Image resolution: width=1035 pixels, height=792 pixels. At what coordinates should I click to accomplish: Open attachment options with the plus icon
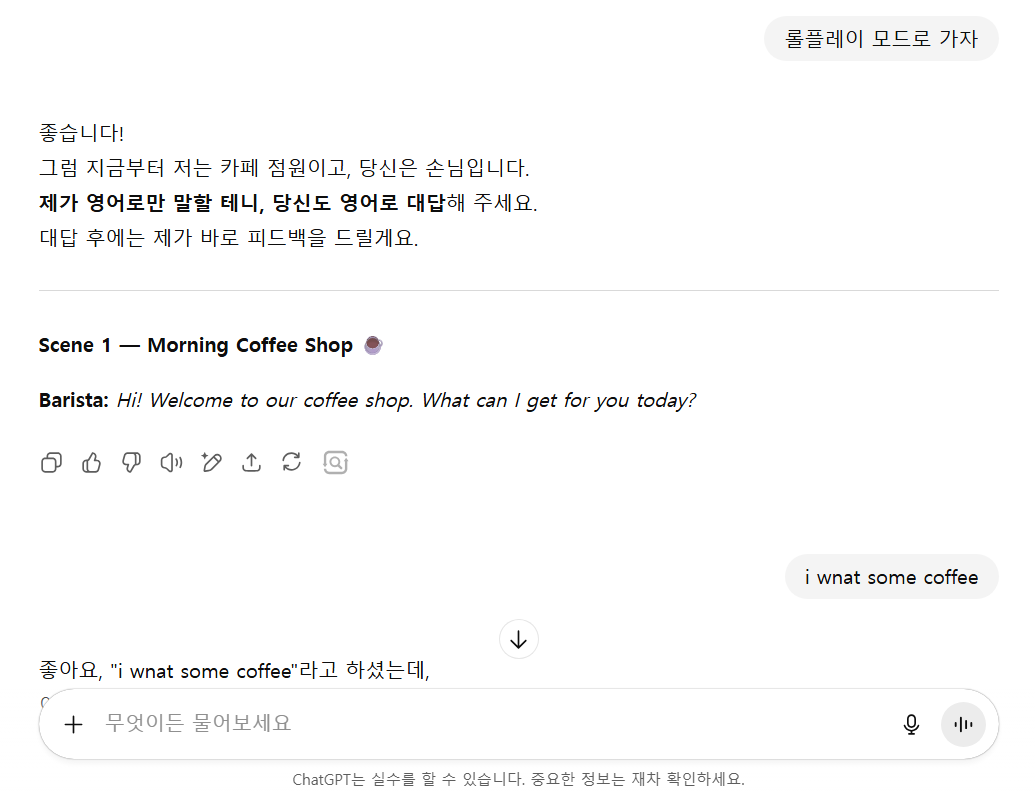[x=73, y=724]
